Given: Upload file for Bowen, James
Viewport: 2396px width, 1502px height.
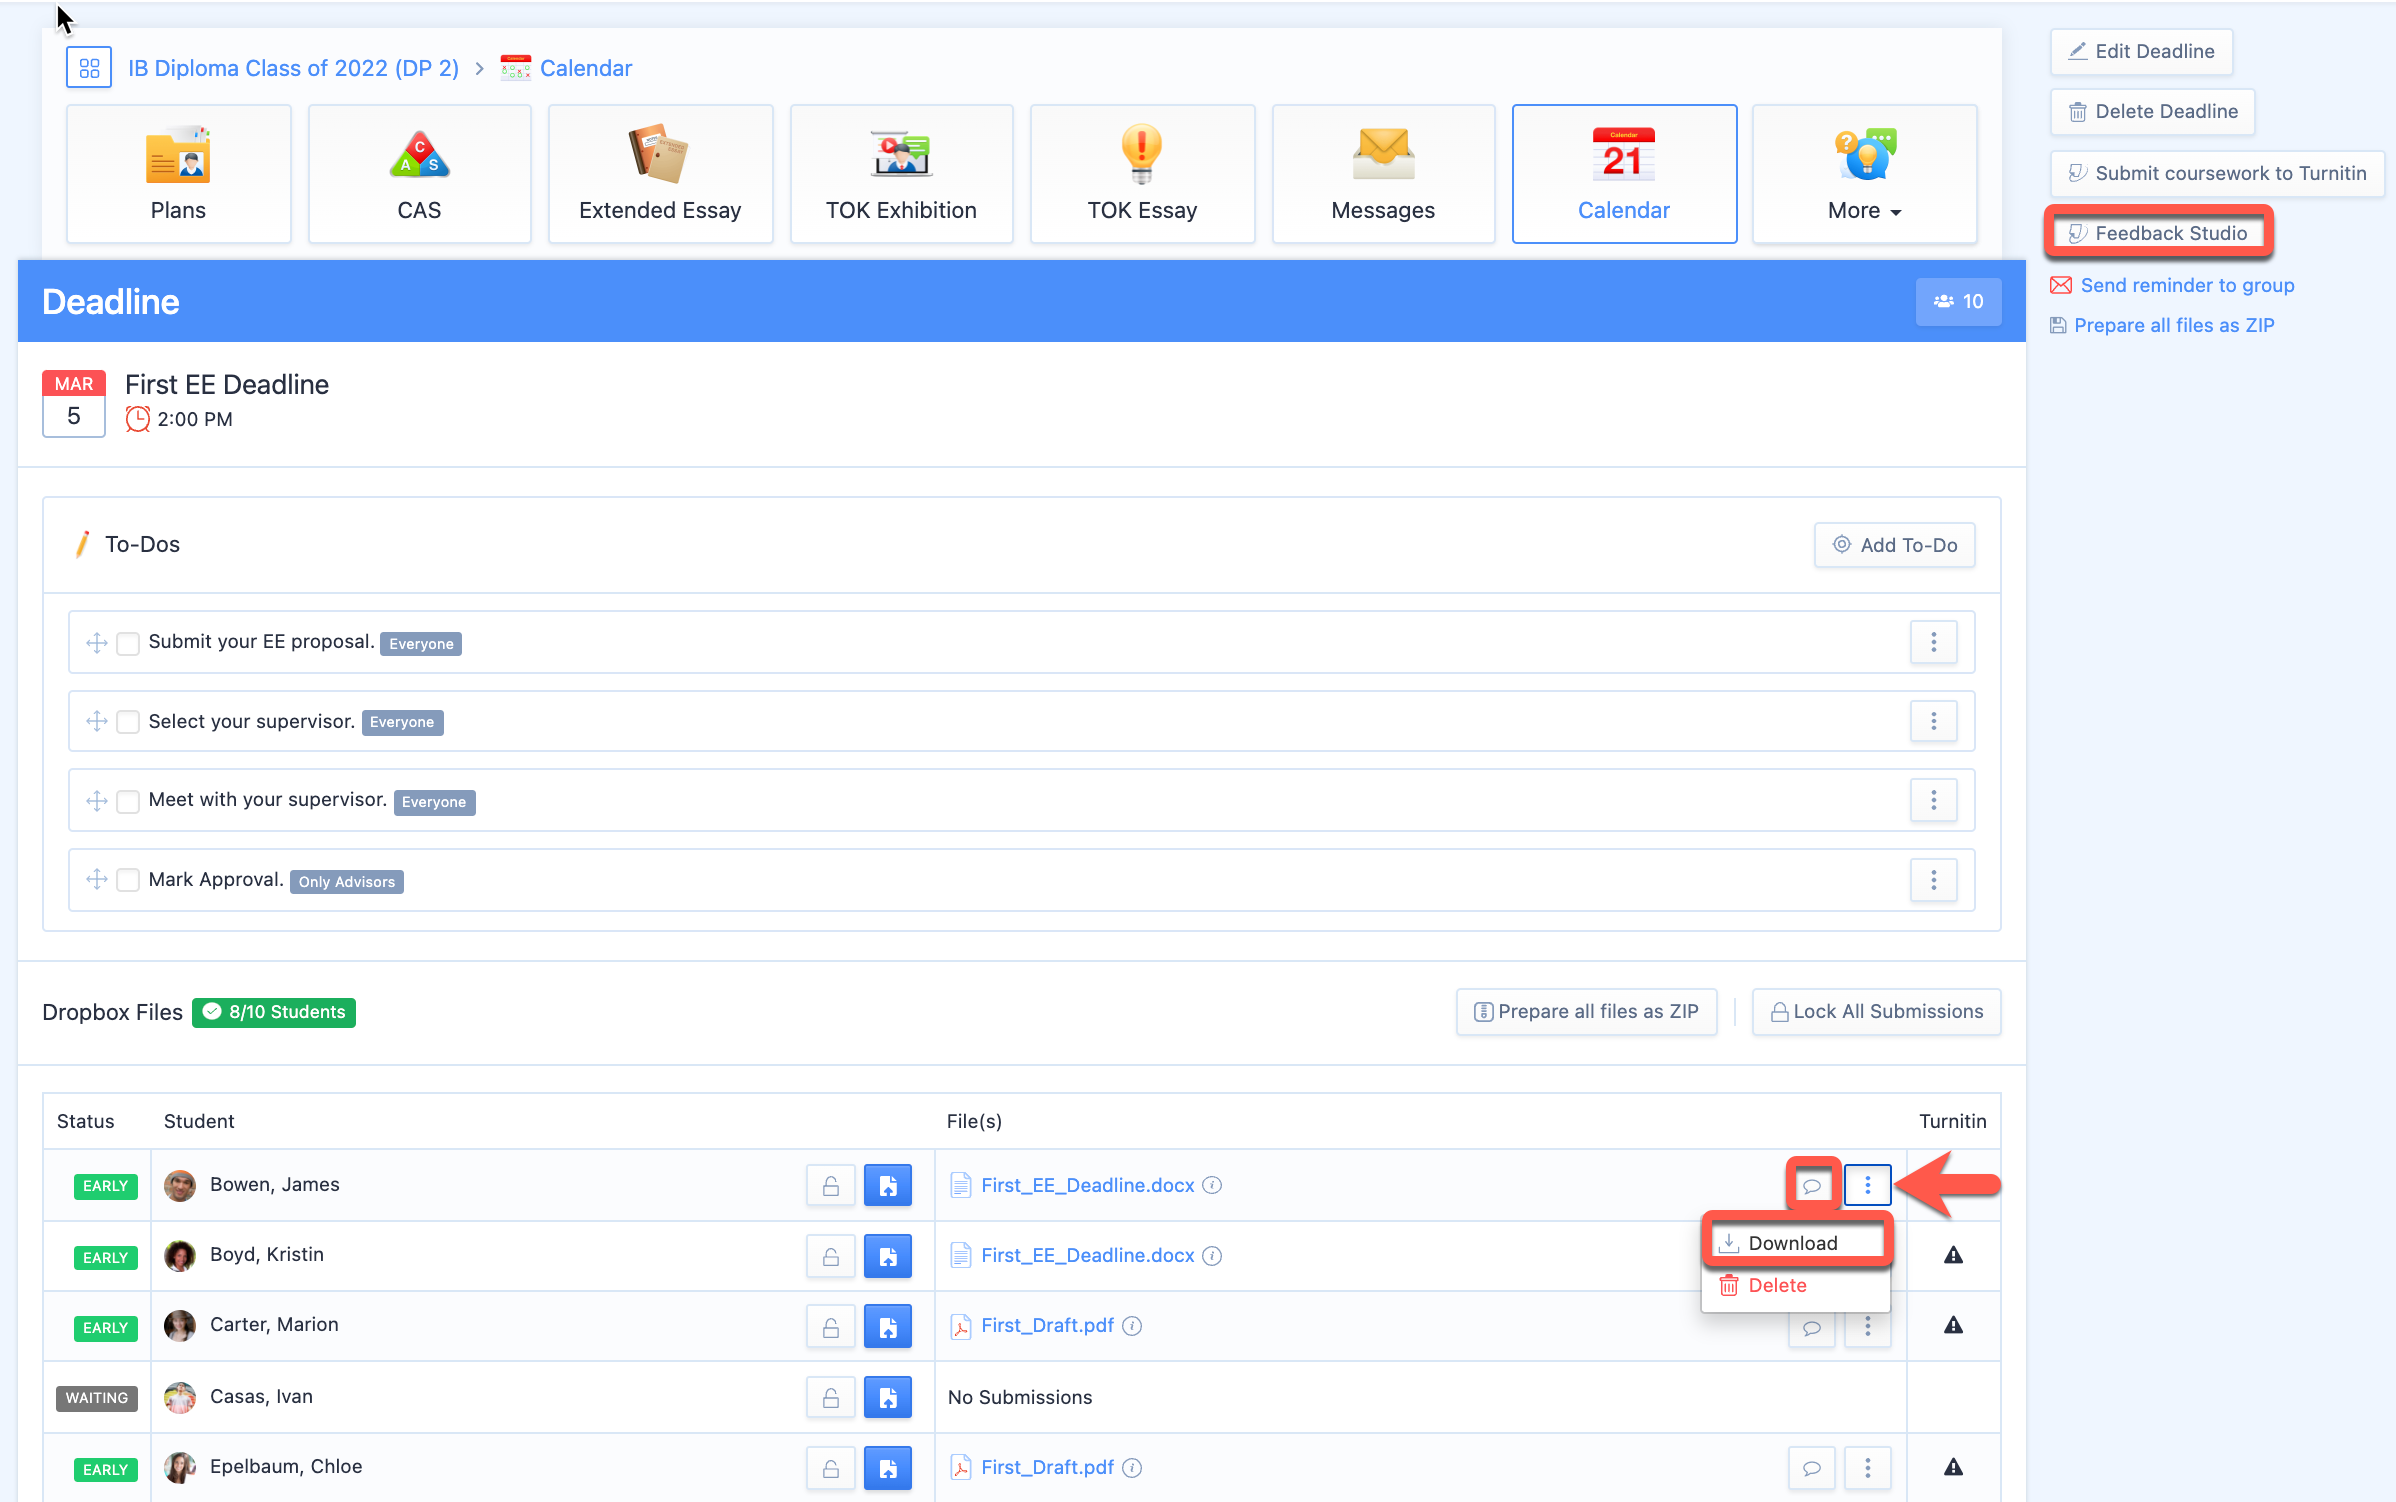Looking at the screenshot, I should point(888,1186).
